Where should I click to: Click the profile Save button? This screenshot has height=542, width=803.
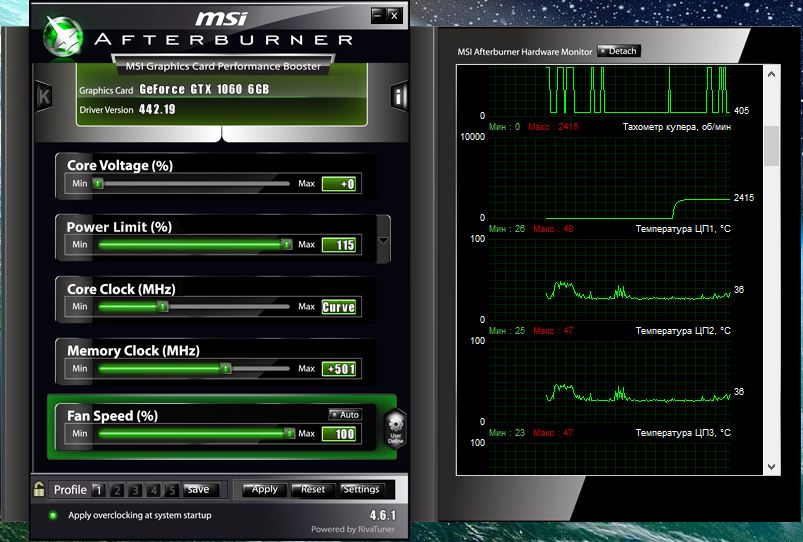coord(200,490)
